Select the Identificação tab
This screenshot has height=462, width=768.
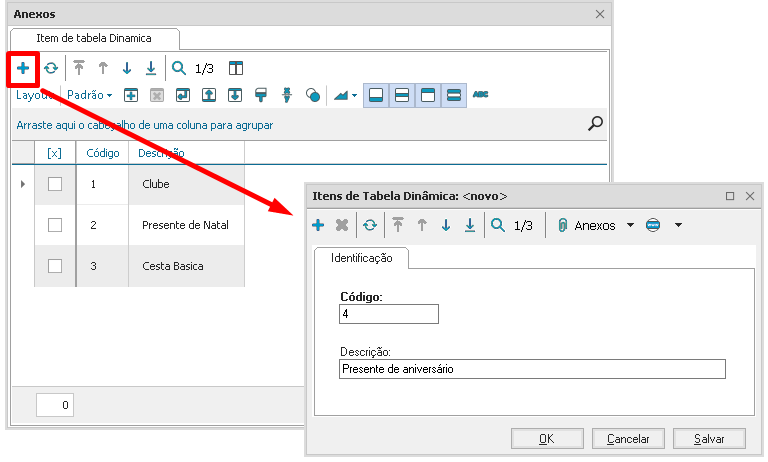point(361,258)
